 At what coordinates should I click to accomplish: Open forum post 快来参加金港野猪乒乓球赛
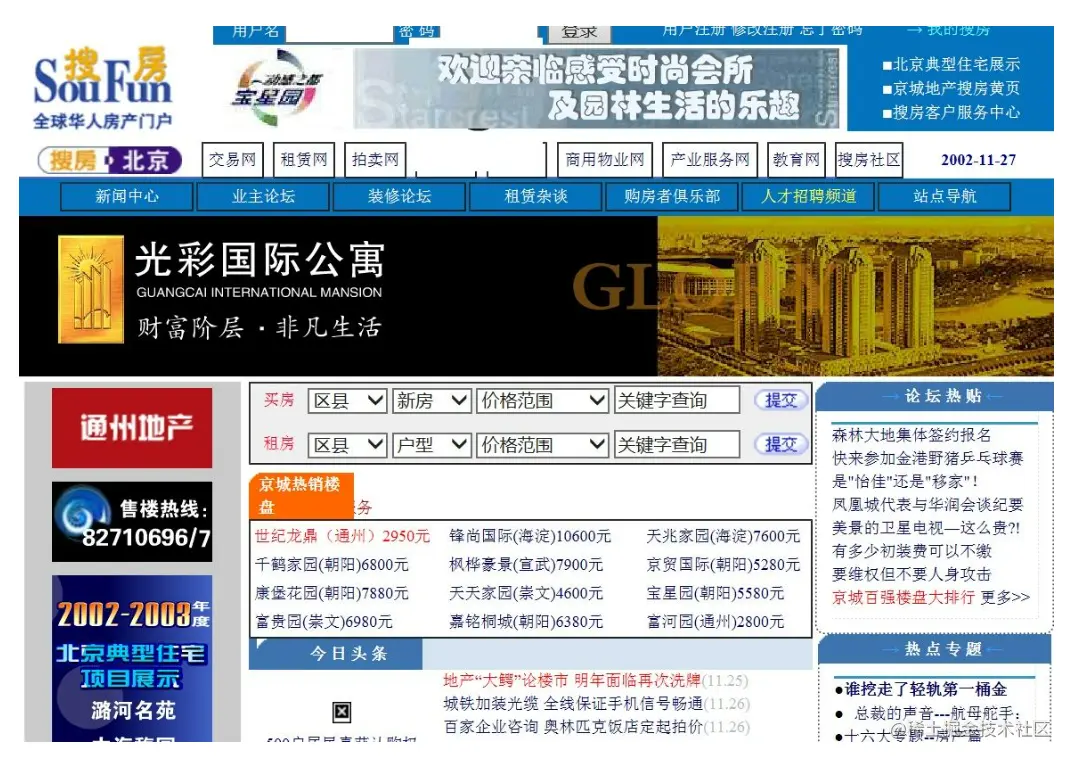[x=927, y=459]
